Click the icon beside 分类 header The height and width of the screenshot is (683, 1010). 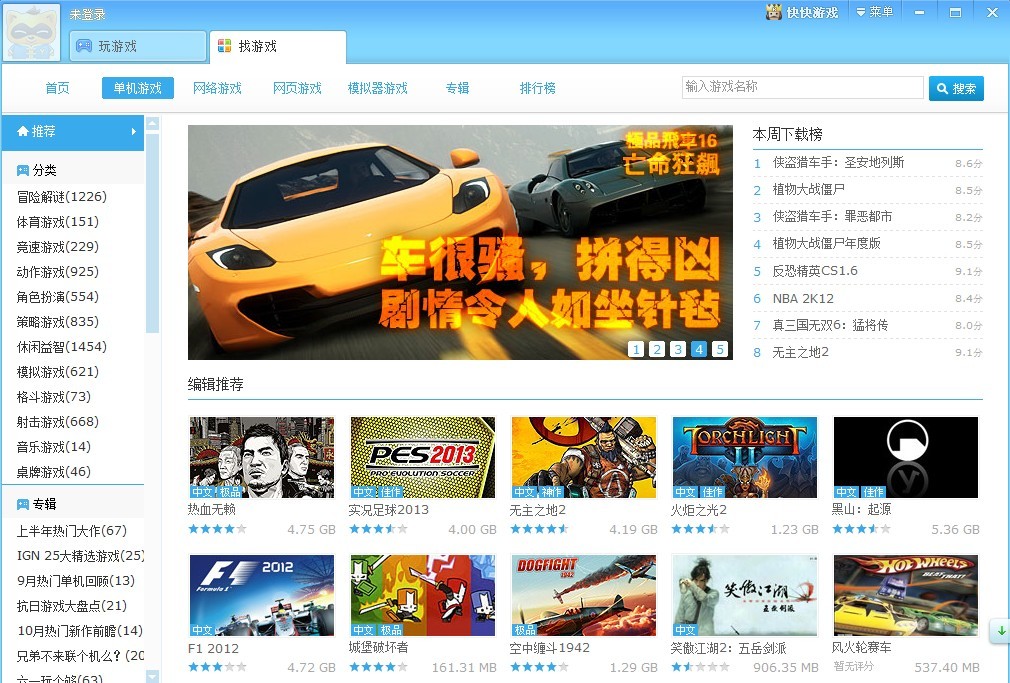(23, 170)
